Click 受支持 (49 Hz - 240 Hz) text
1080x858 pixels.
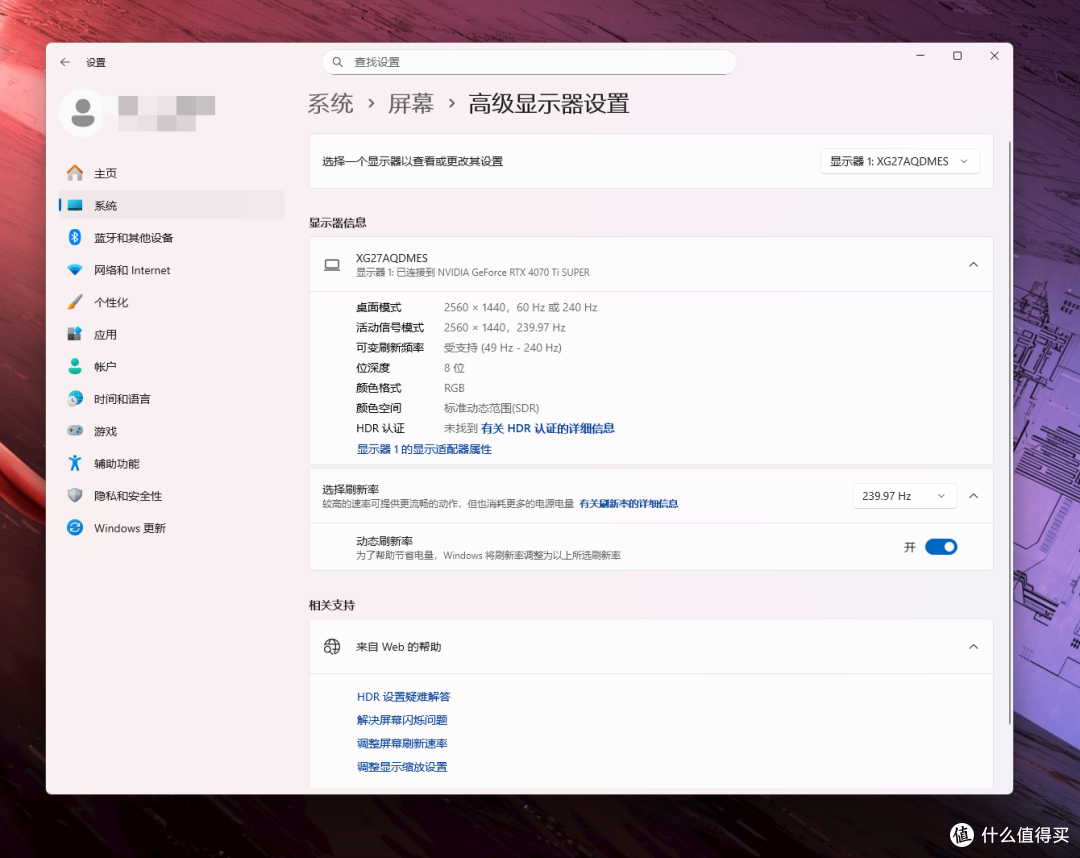coord(503,347)
